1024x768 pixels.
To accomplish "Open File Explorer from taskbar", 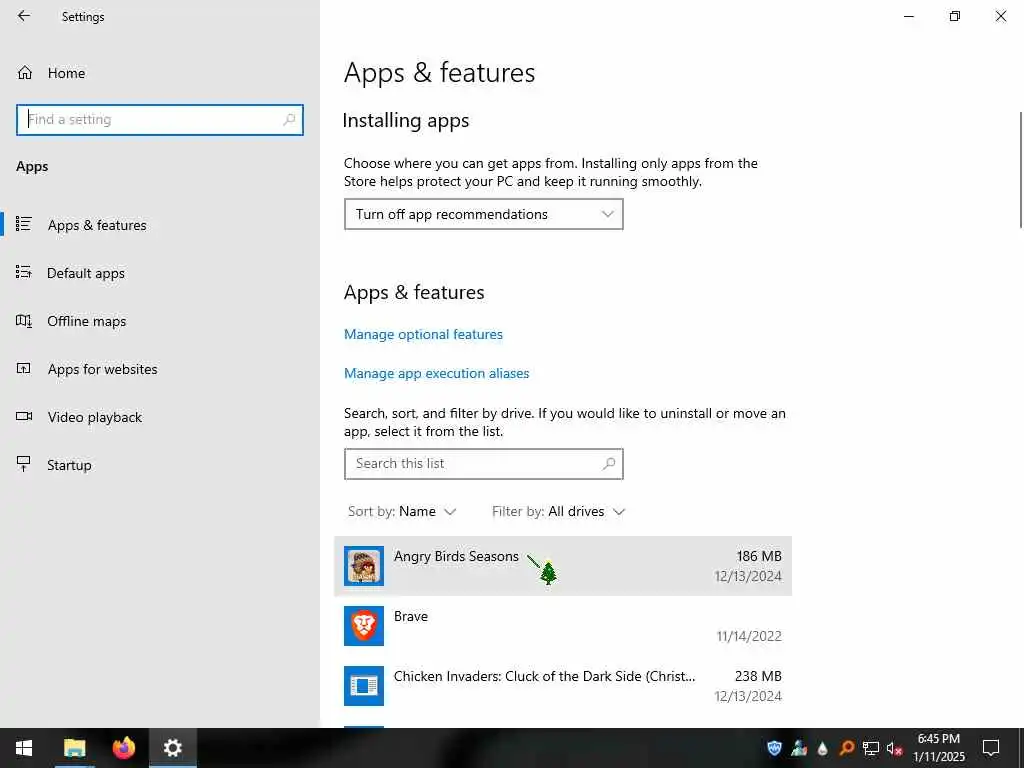I will click(74, 748).
